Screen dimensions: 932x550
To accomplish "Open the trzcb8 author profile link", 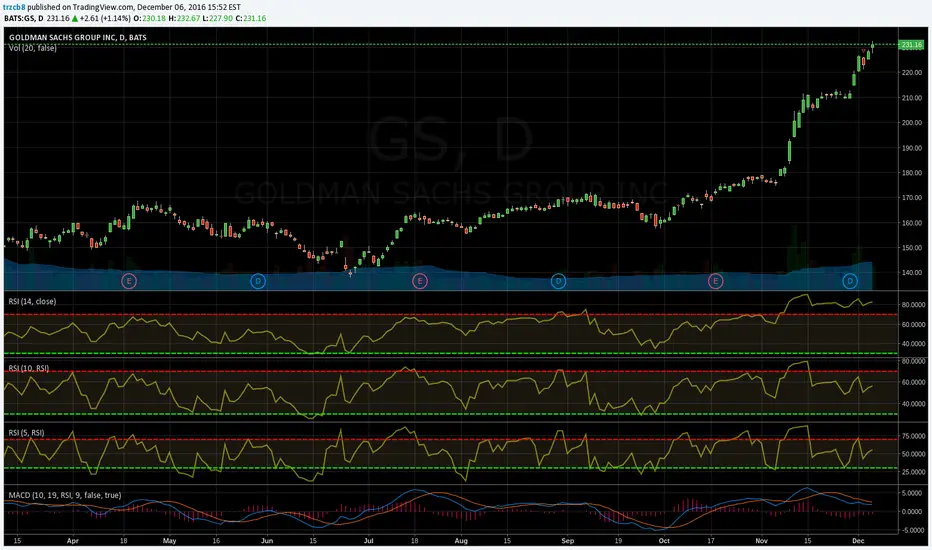I will coord(14,7).
